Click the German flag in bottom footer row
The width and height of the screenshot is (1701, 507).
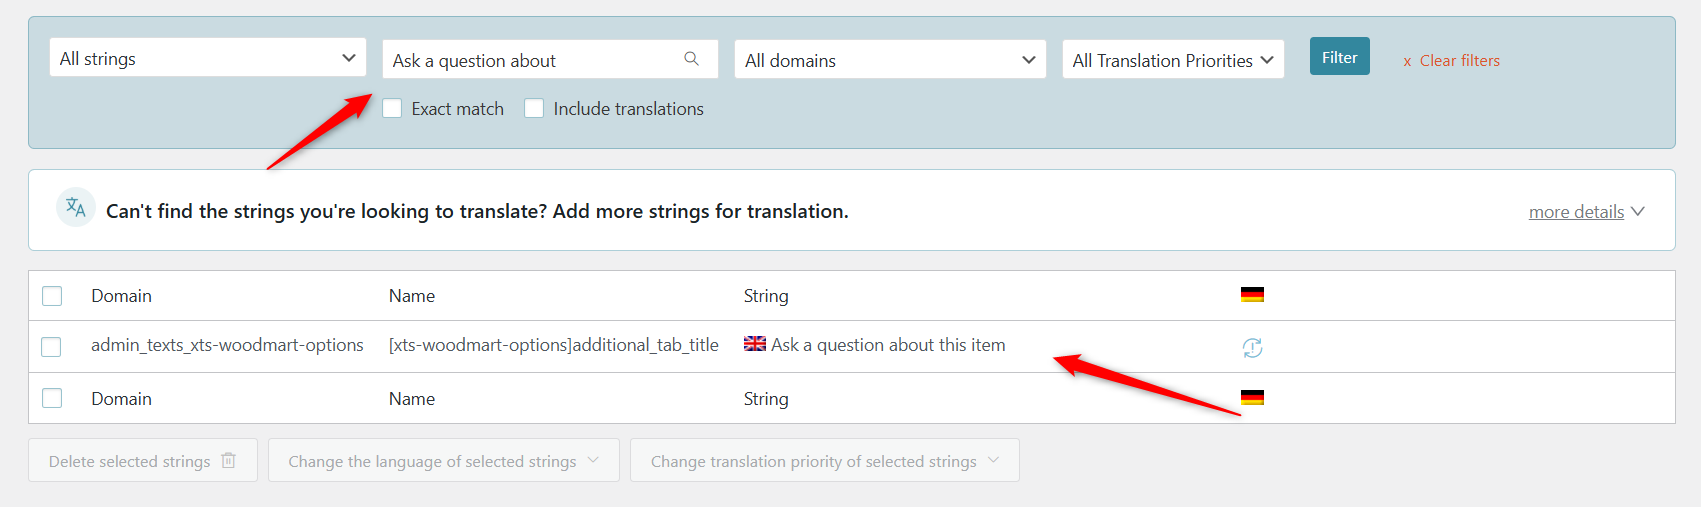[x=1252, y=397]
